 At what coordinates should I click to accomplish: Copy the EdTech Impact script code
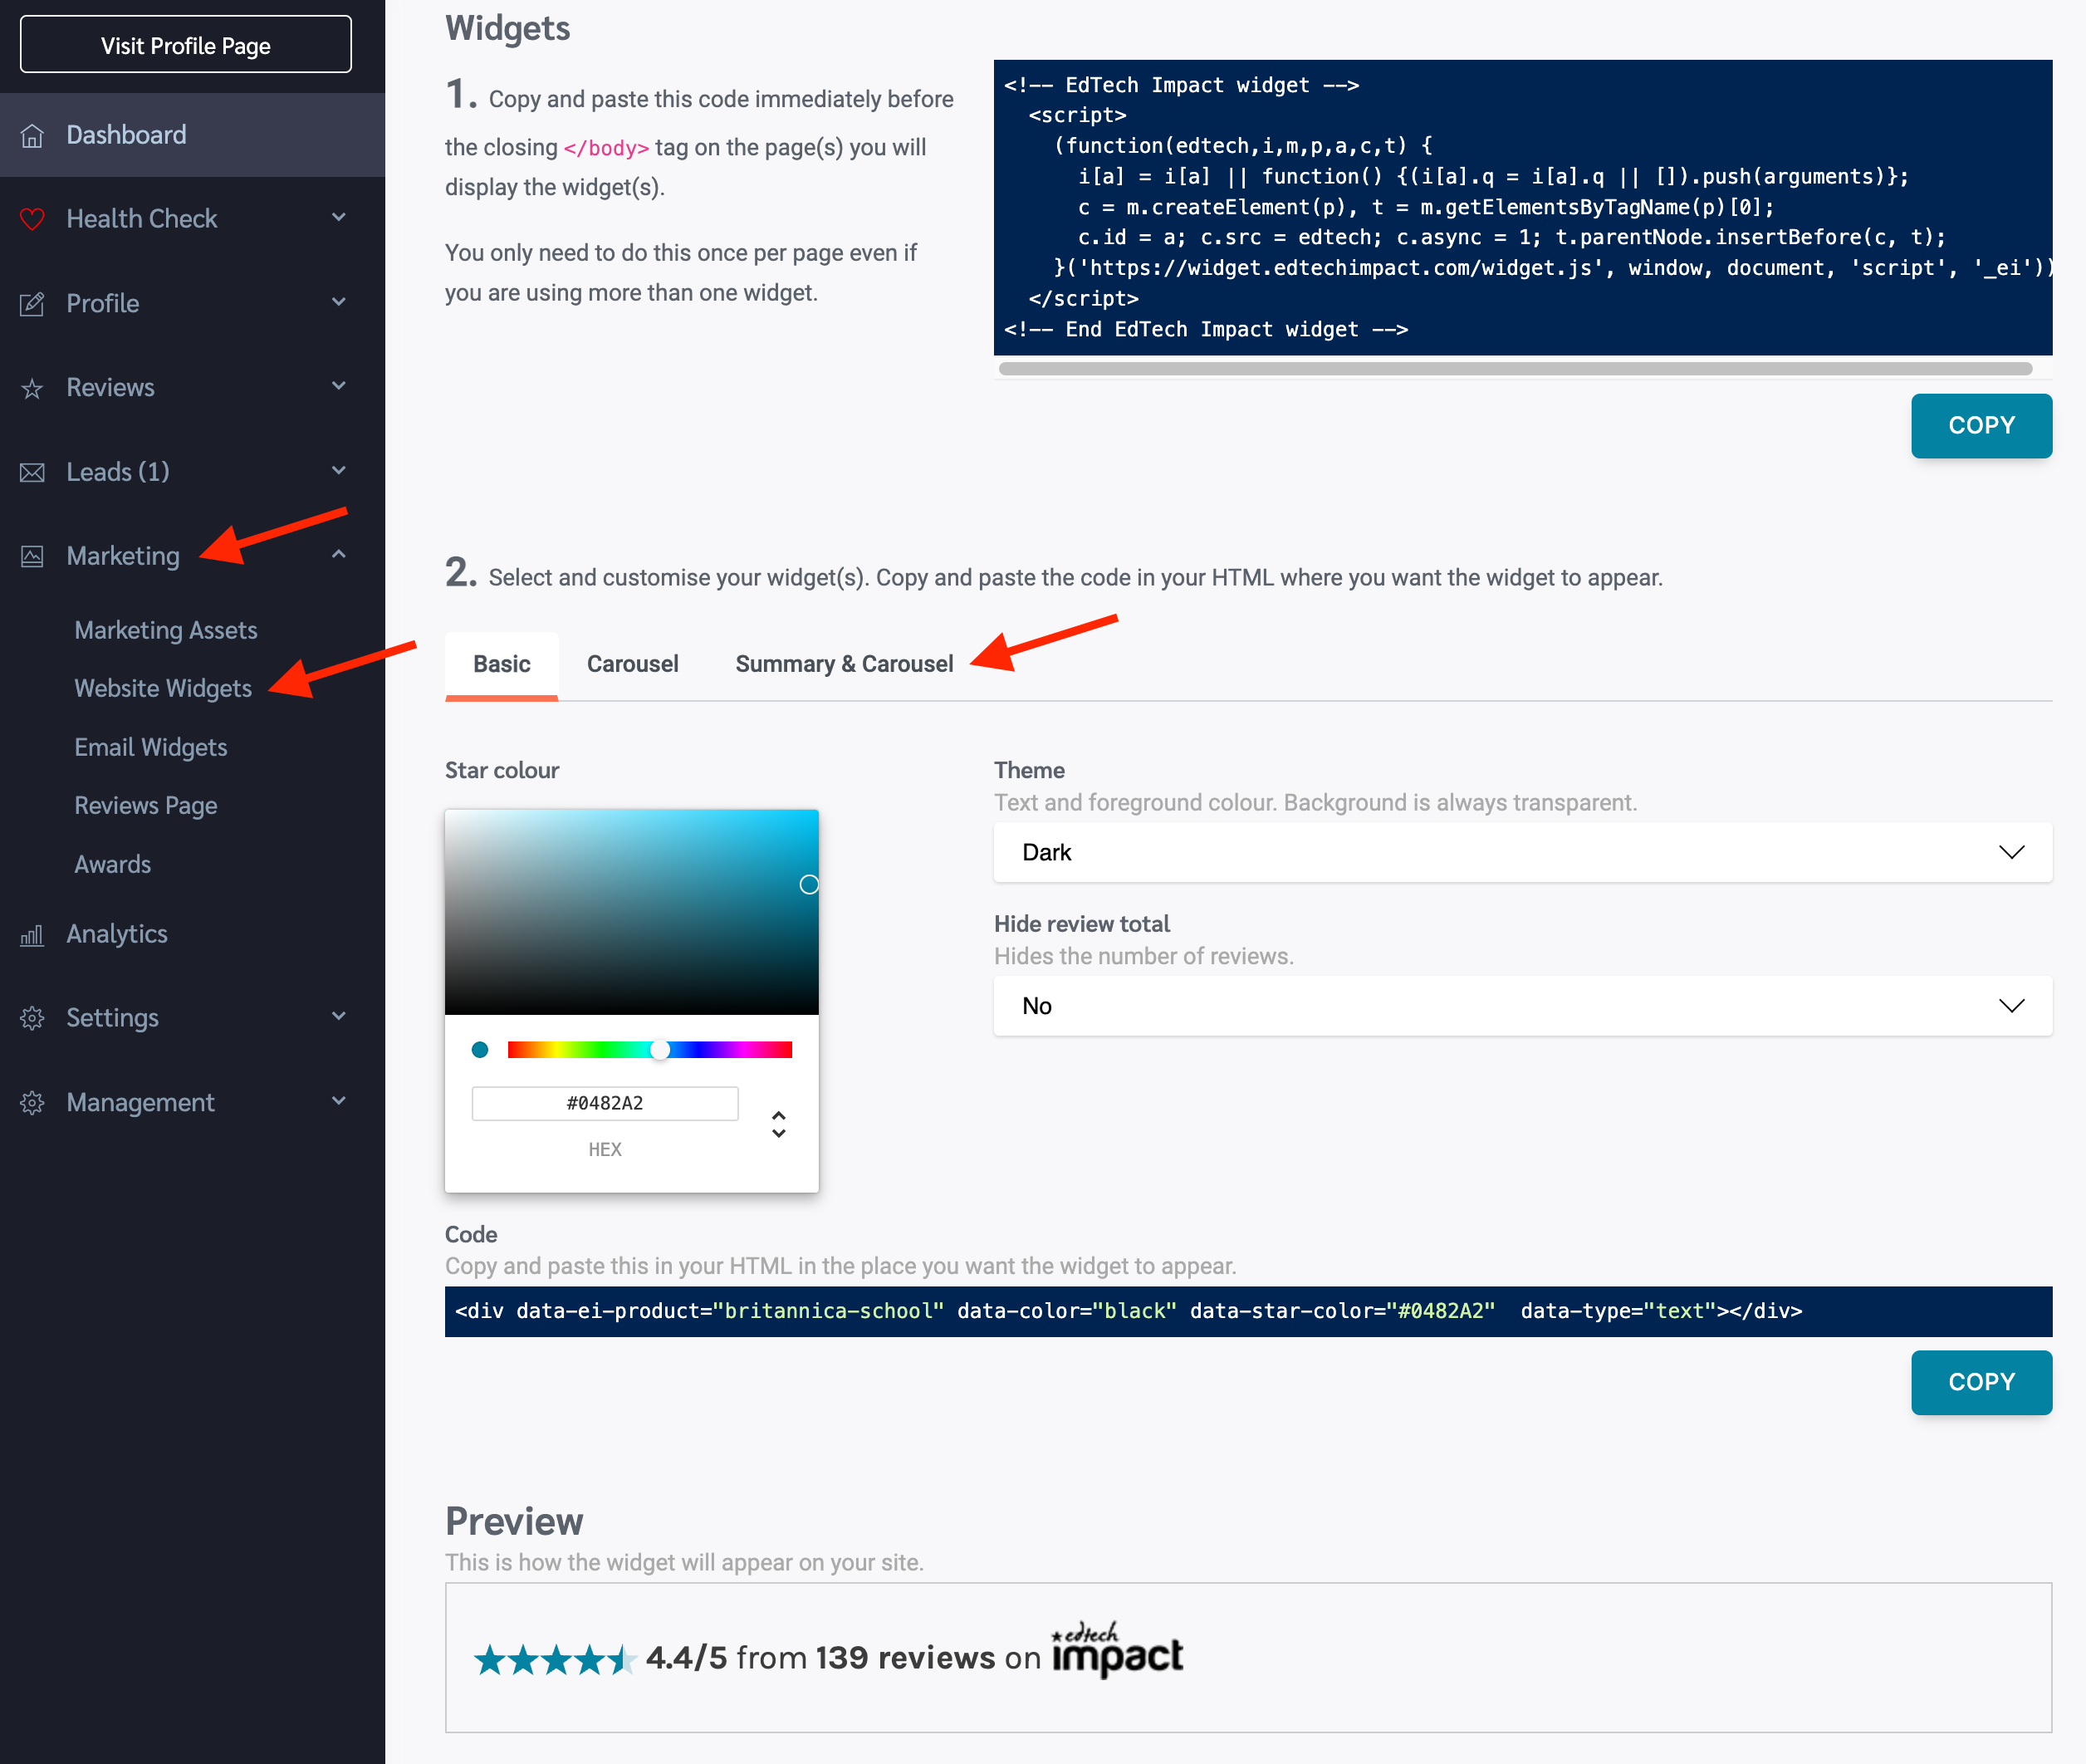(1981, 426)
